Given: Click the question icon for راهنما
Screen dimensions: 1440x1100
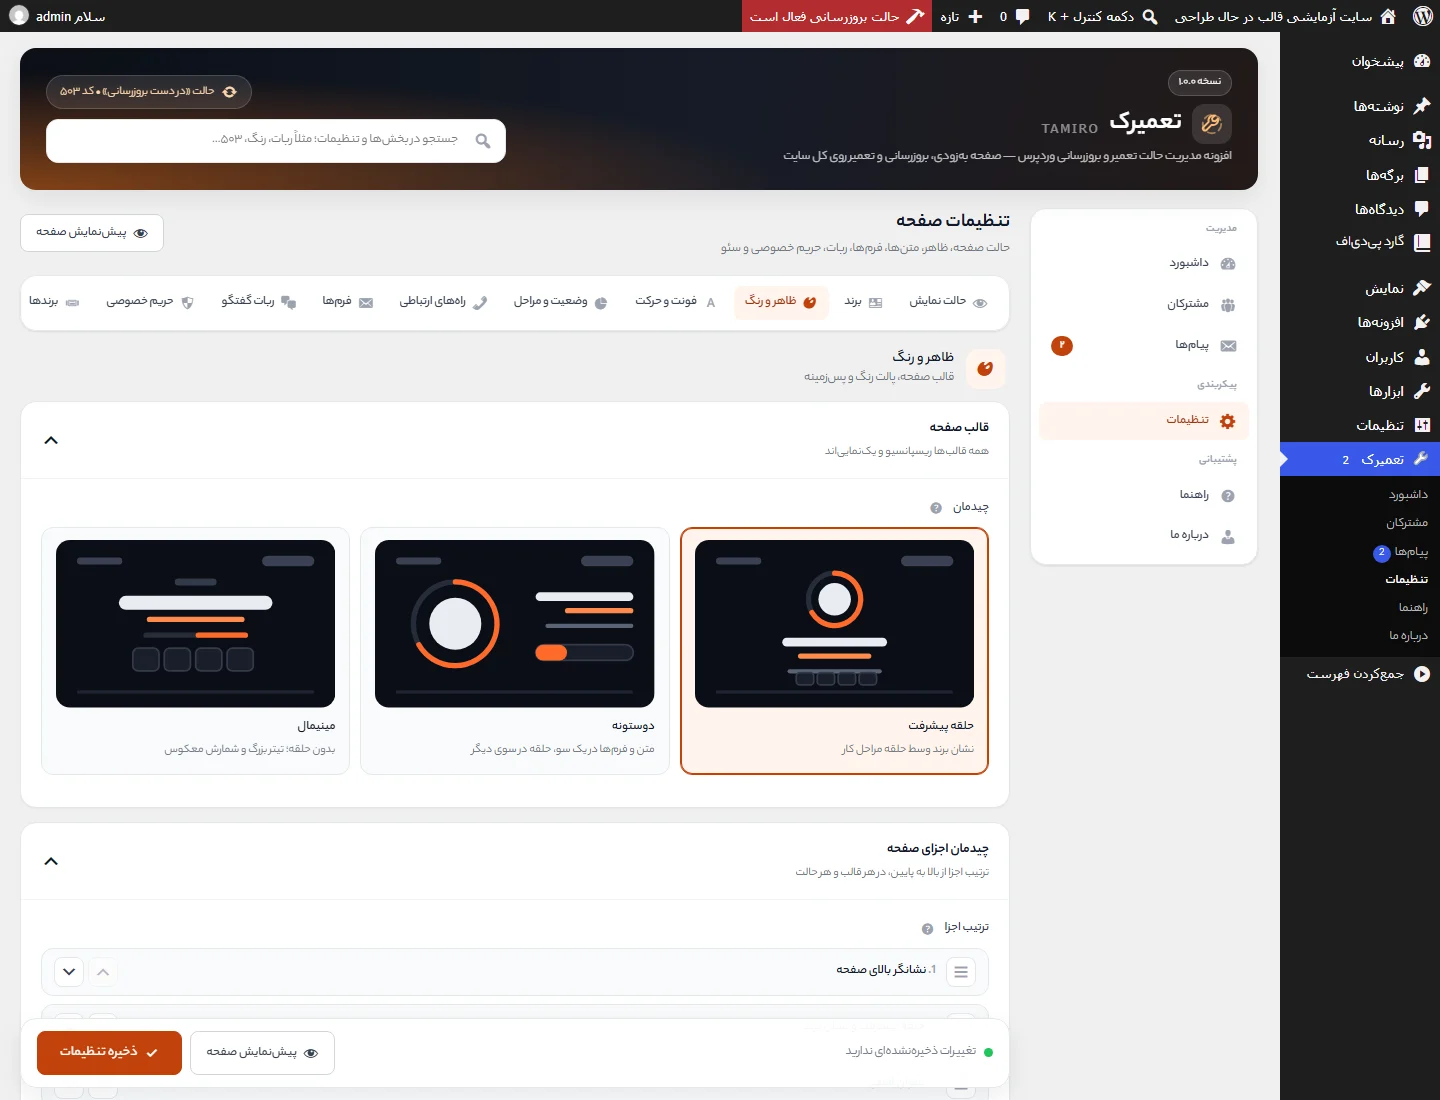Looking at the screenshot, I should coord(1229,496).
